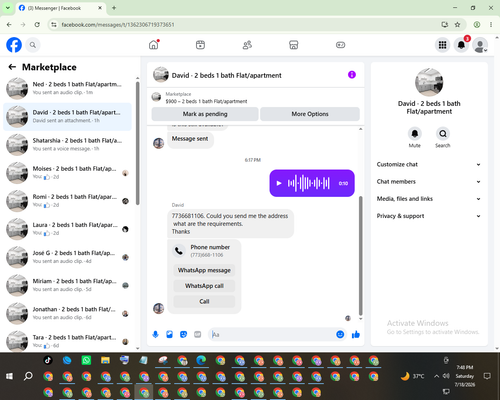Go back with the Marketplace arrow
Screen dimensions: 500x400
(x=12, y=67)
